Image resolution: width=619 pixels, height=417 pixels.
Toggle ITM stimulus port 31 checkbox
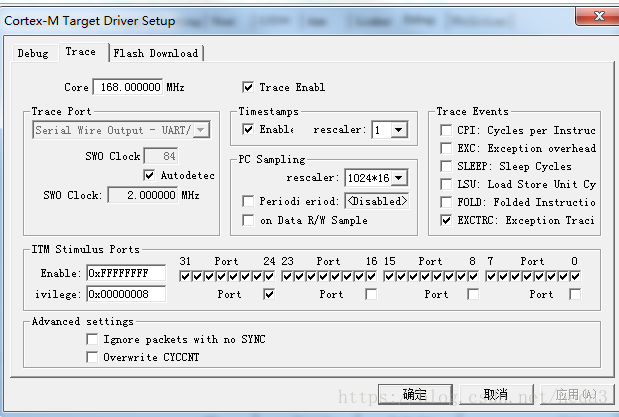coord(185,276)
